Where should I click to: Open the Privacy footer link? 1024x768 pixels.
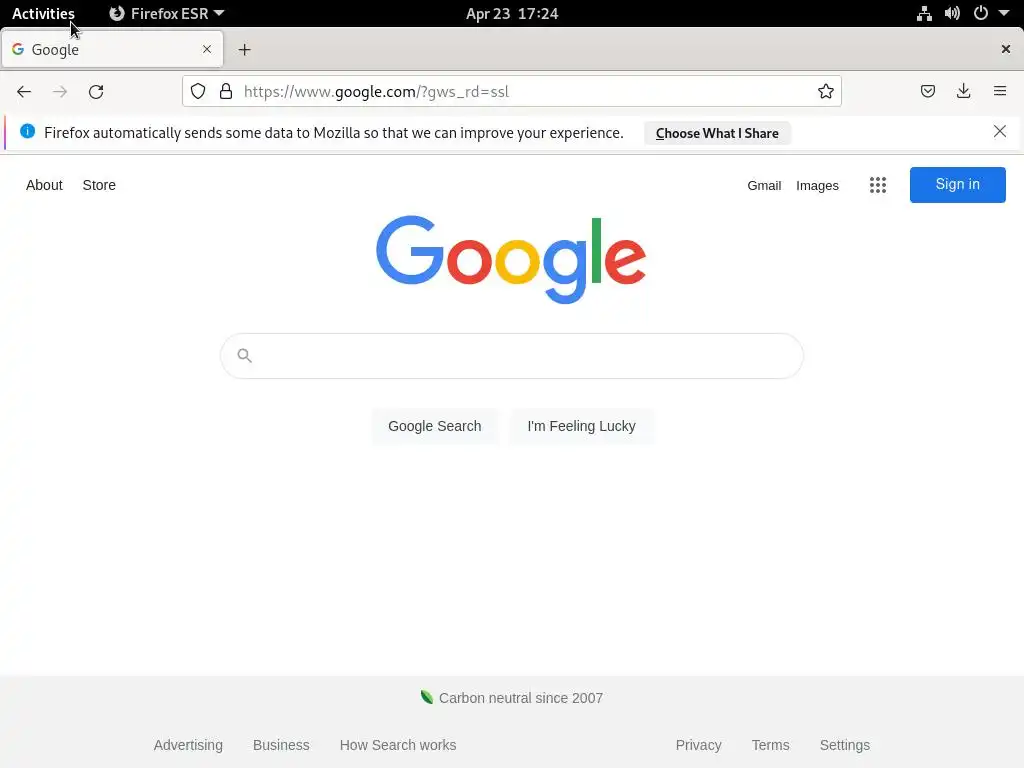pos(698,745)
